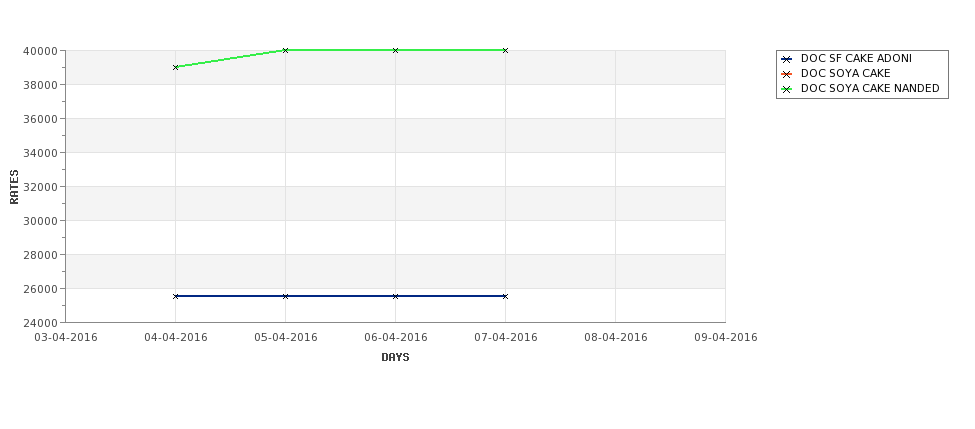Screen dimensions: 975x429
Task: Click the DOC SF CAKE ADONI legend marker
Action: coord(787,59)
